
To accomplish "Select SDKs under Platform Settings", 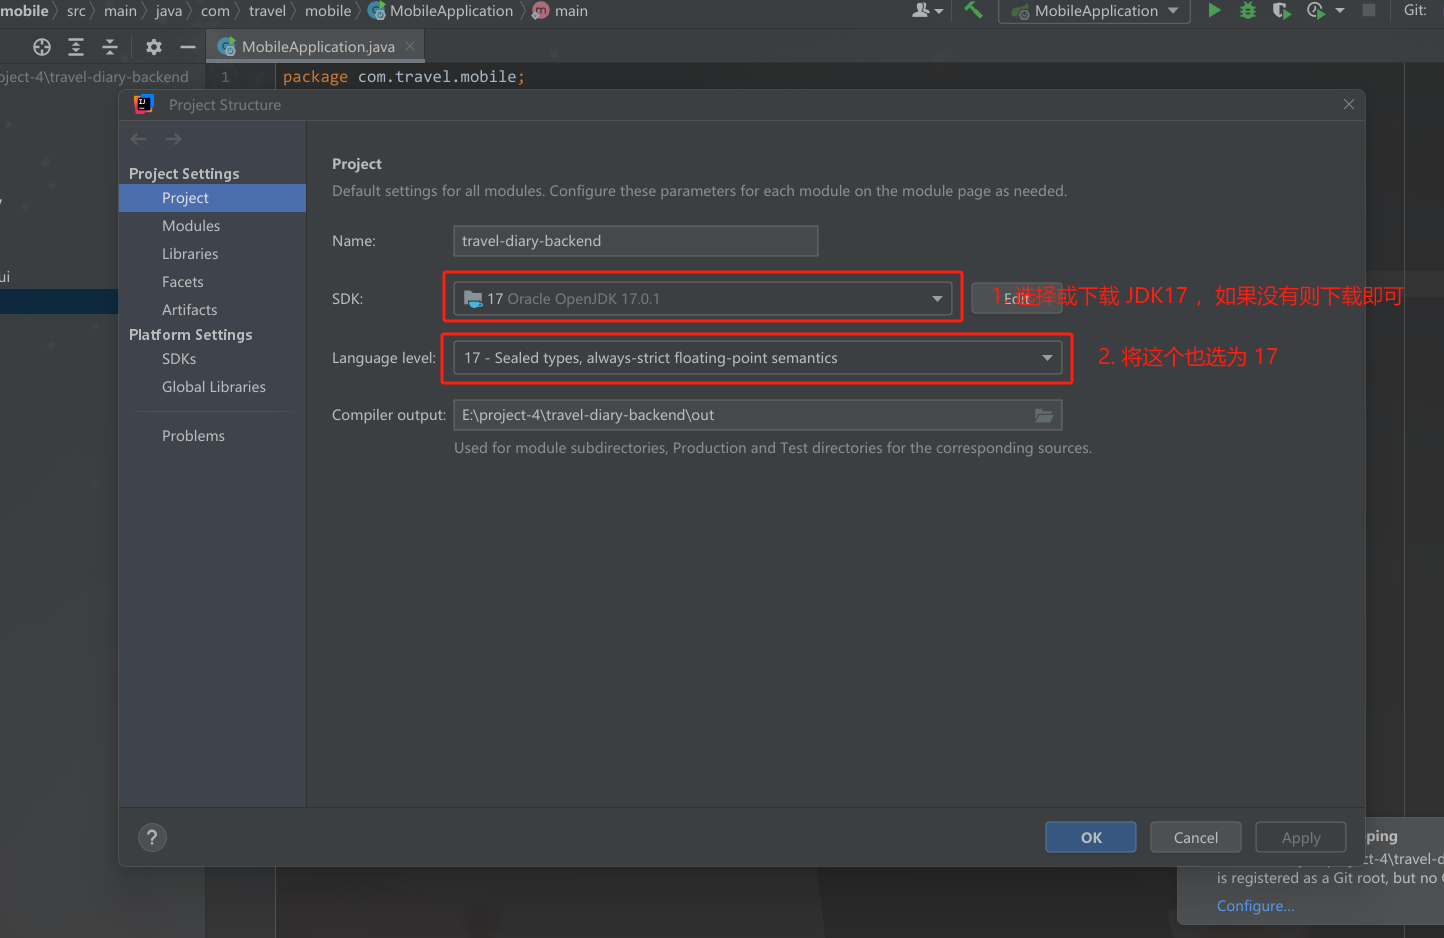I will pyautogui.click(x=179, y=359).
